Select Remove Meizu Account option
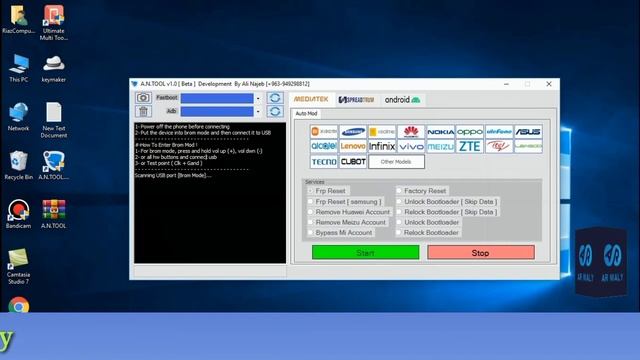 tap(347, 222)
